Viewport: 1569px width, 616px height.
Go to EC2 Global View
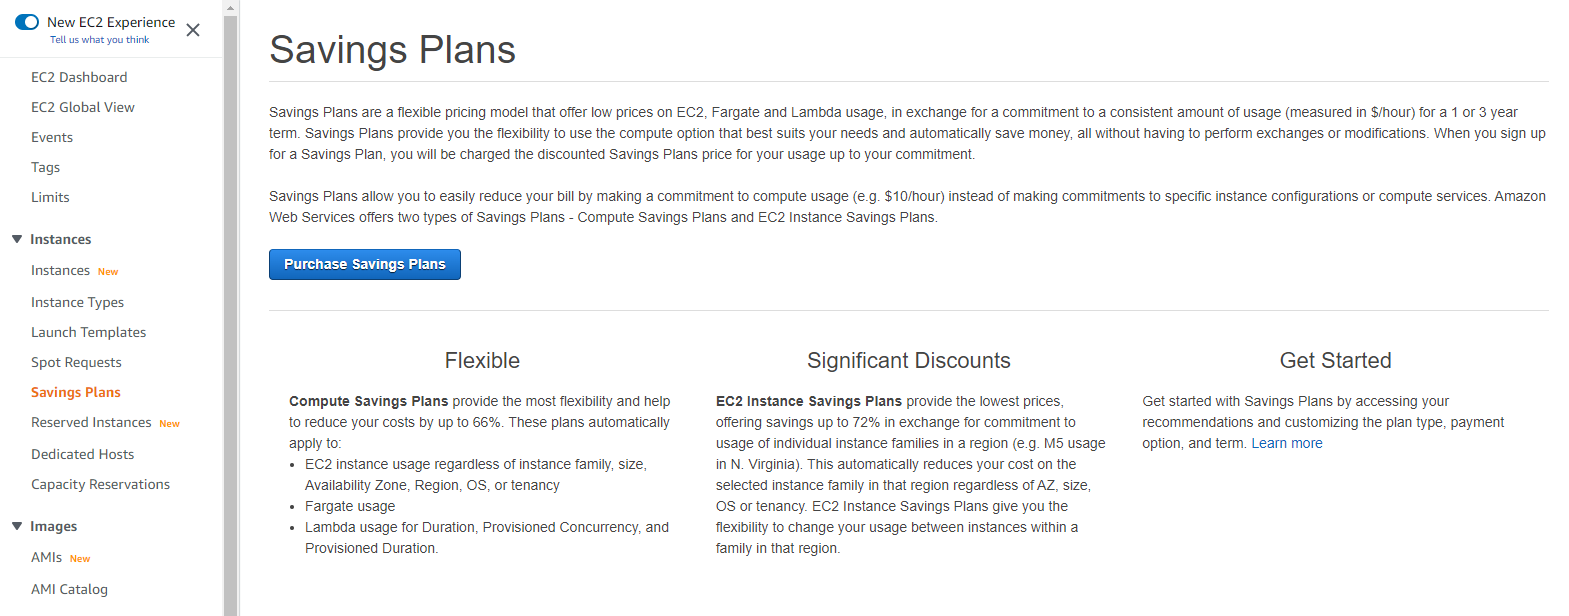click(83, 107)
